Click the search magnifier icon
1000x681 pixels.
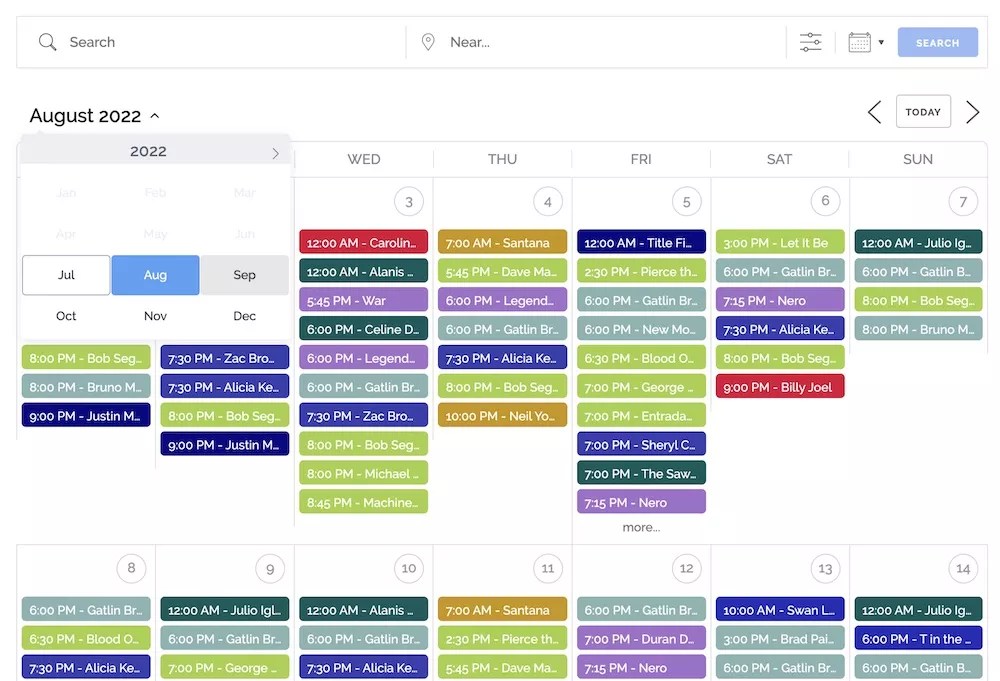pos(47,42)
